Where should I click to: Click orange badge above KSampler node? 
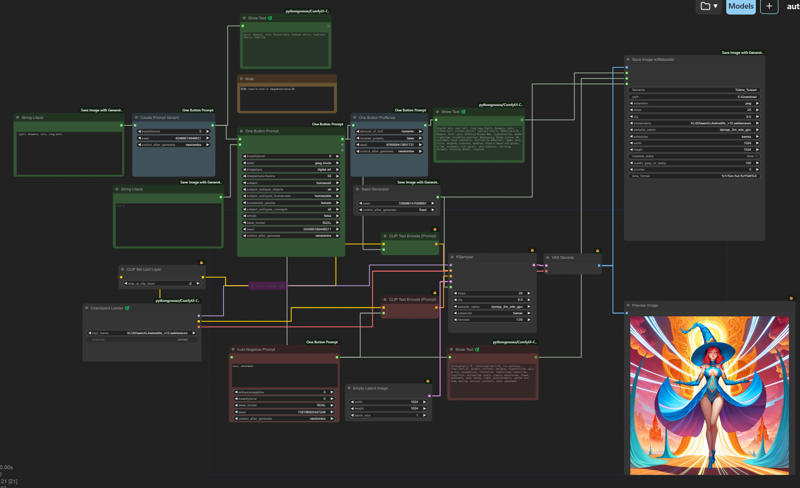click(x=532, y=250)
